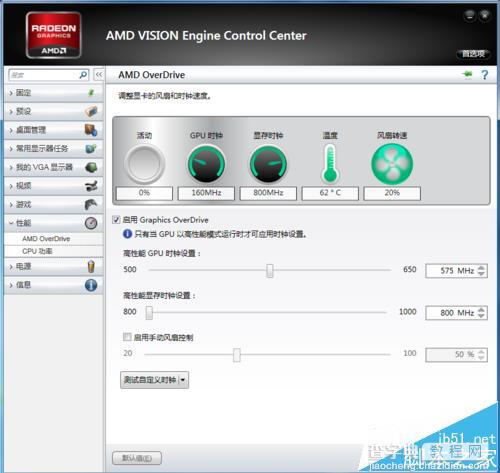Image resolution: width=500 pixels, height=473 pixels.
Task: Expand the 桌面管理 sidebar section
Action: 11,130
